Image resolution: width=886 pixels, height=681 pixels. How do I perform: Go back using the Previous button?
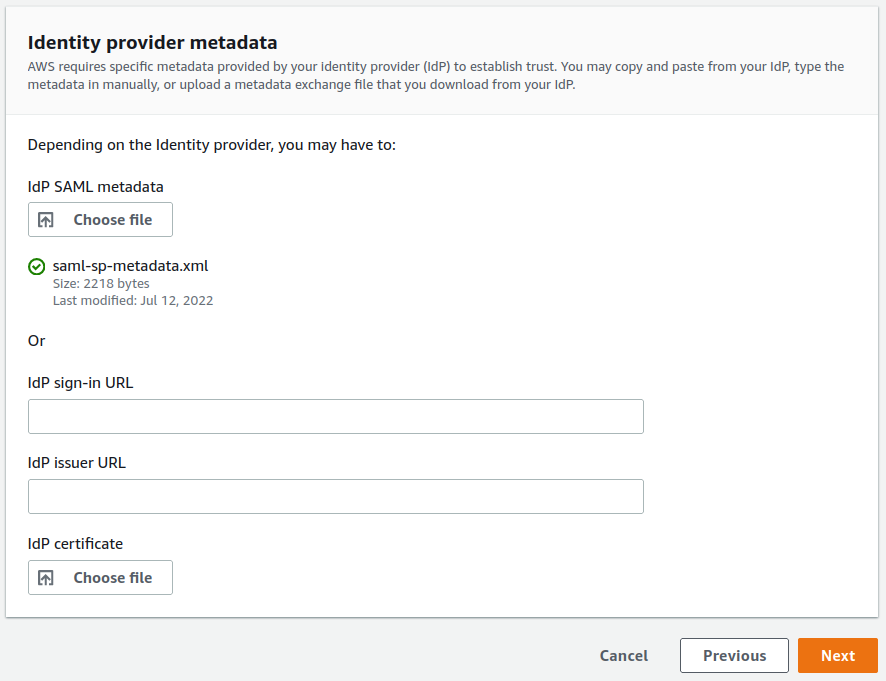tap(734, 655)
